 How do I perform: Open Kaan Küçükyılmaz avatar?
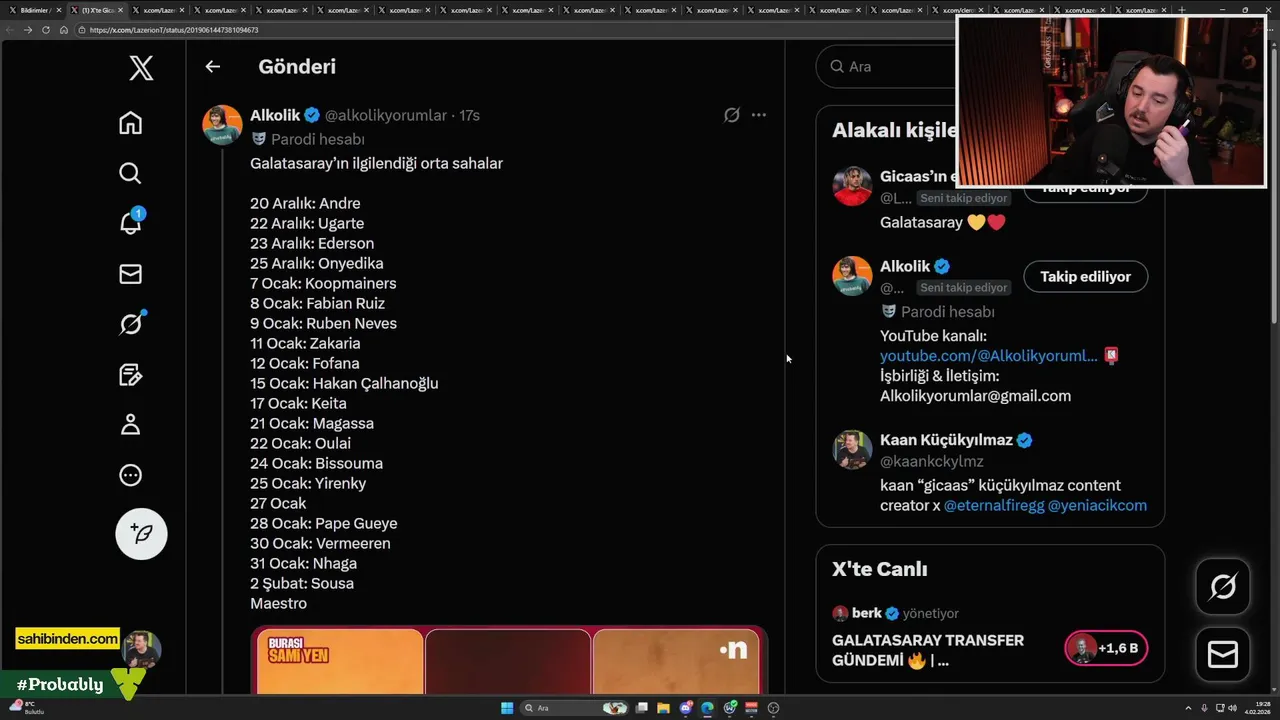852,450
